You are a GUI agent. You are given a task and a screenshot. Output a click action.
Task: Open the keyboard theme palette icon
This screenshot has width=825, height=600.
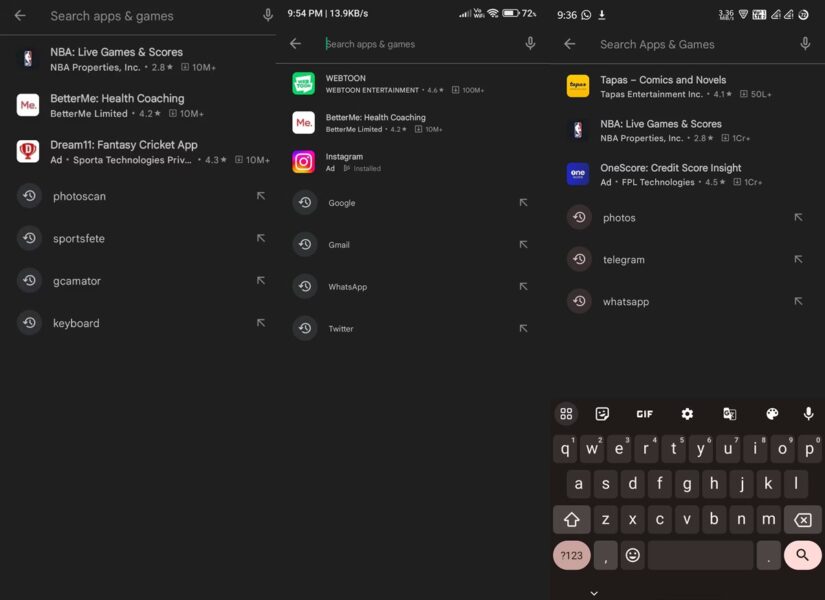(772, 414)
